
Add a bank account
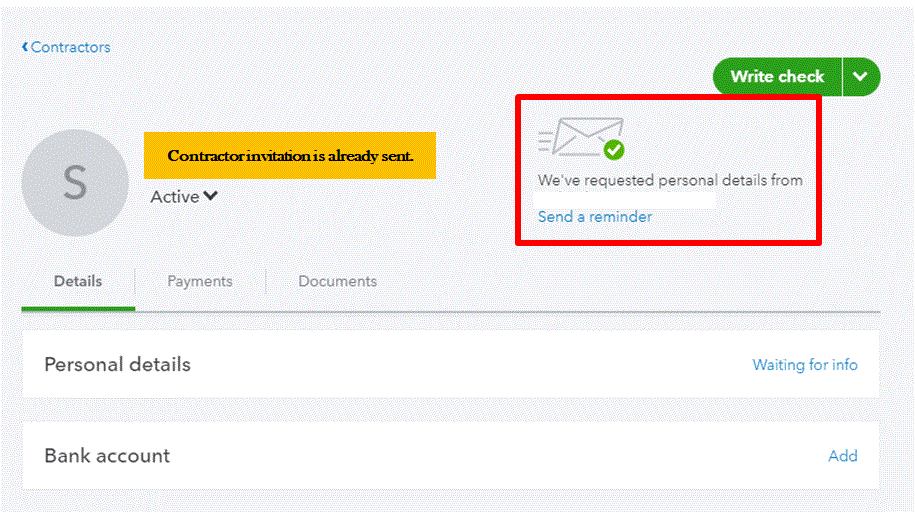click(843, 456)
